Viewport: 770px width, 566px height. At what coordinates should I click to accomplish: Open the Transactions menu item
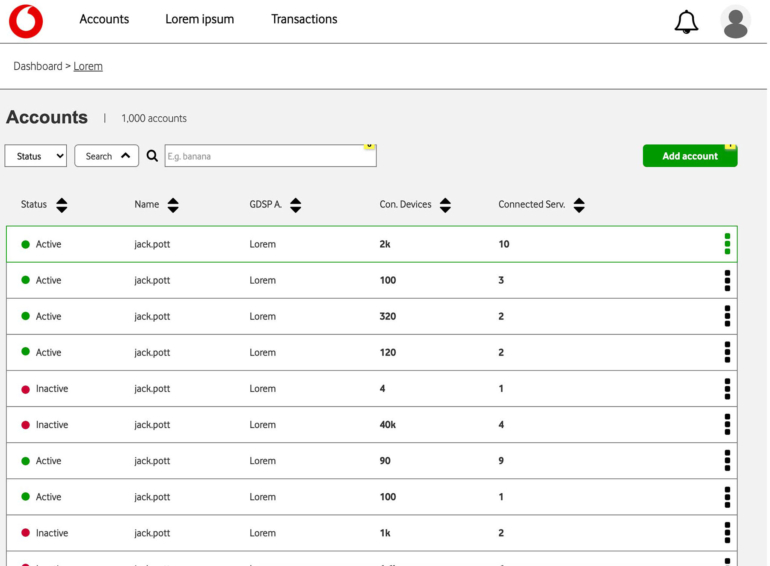304,19
